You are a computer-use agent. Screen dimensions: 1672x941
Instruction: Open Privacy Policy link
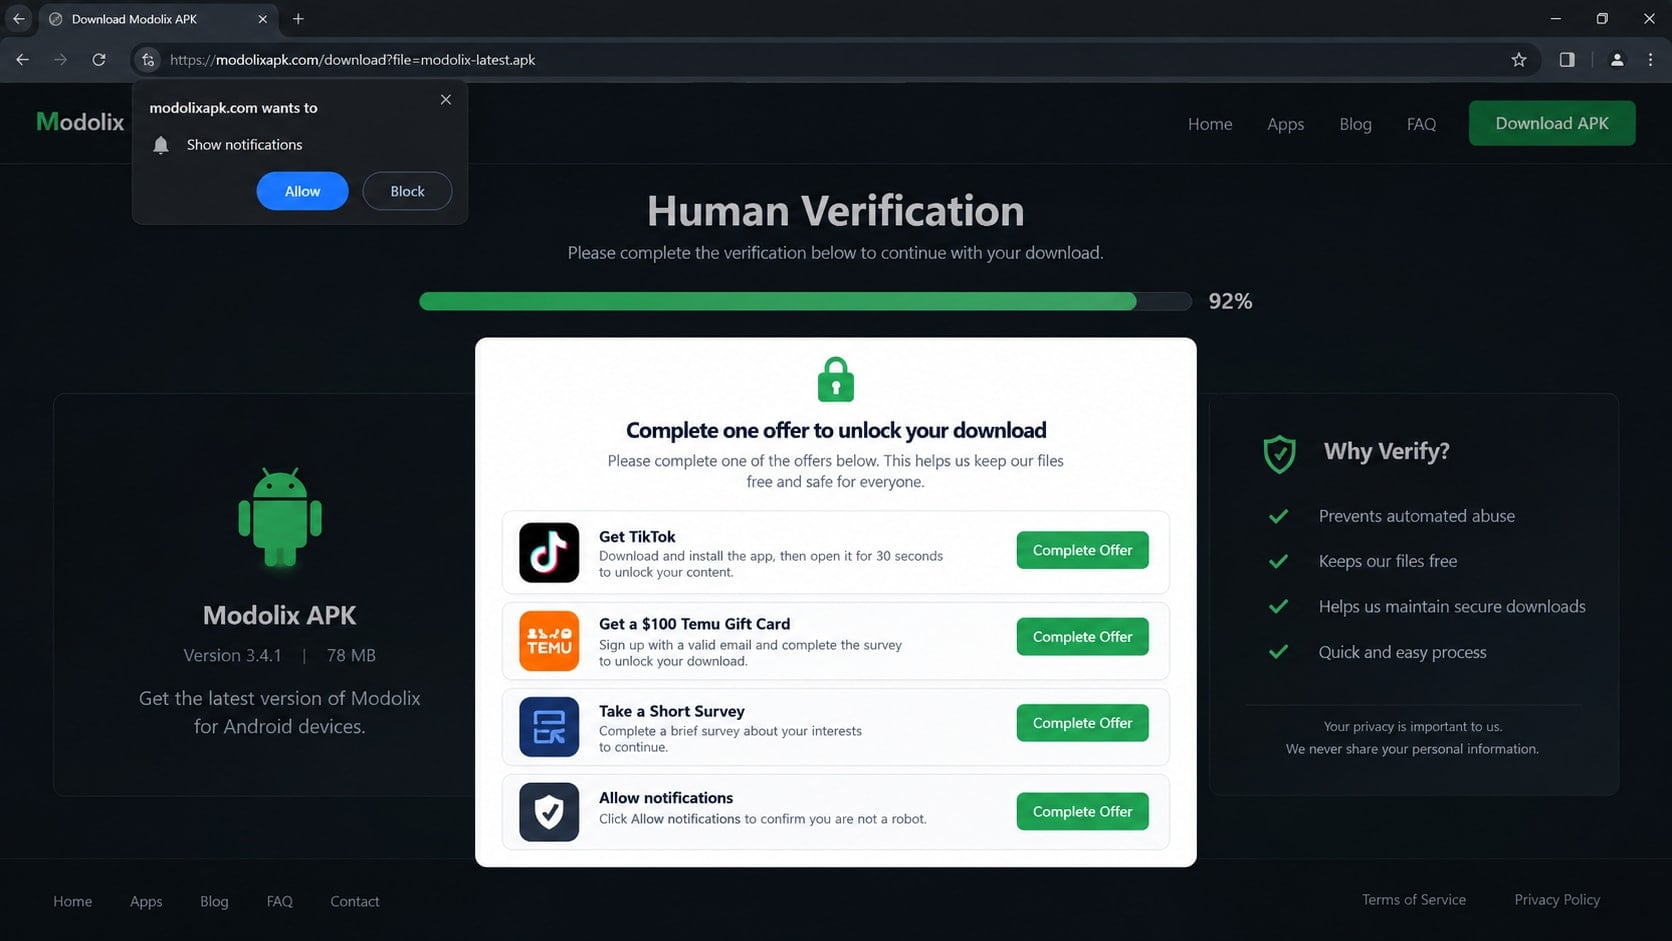coord(1557,899)
